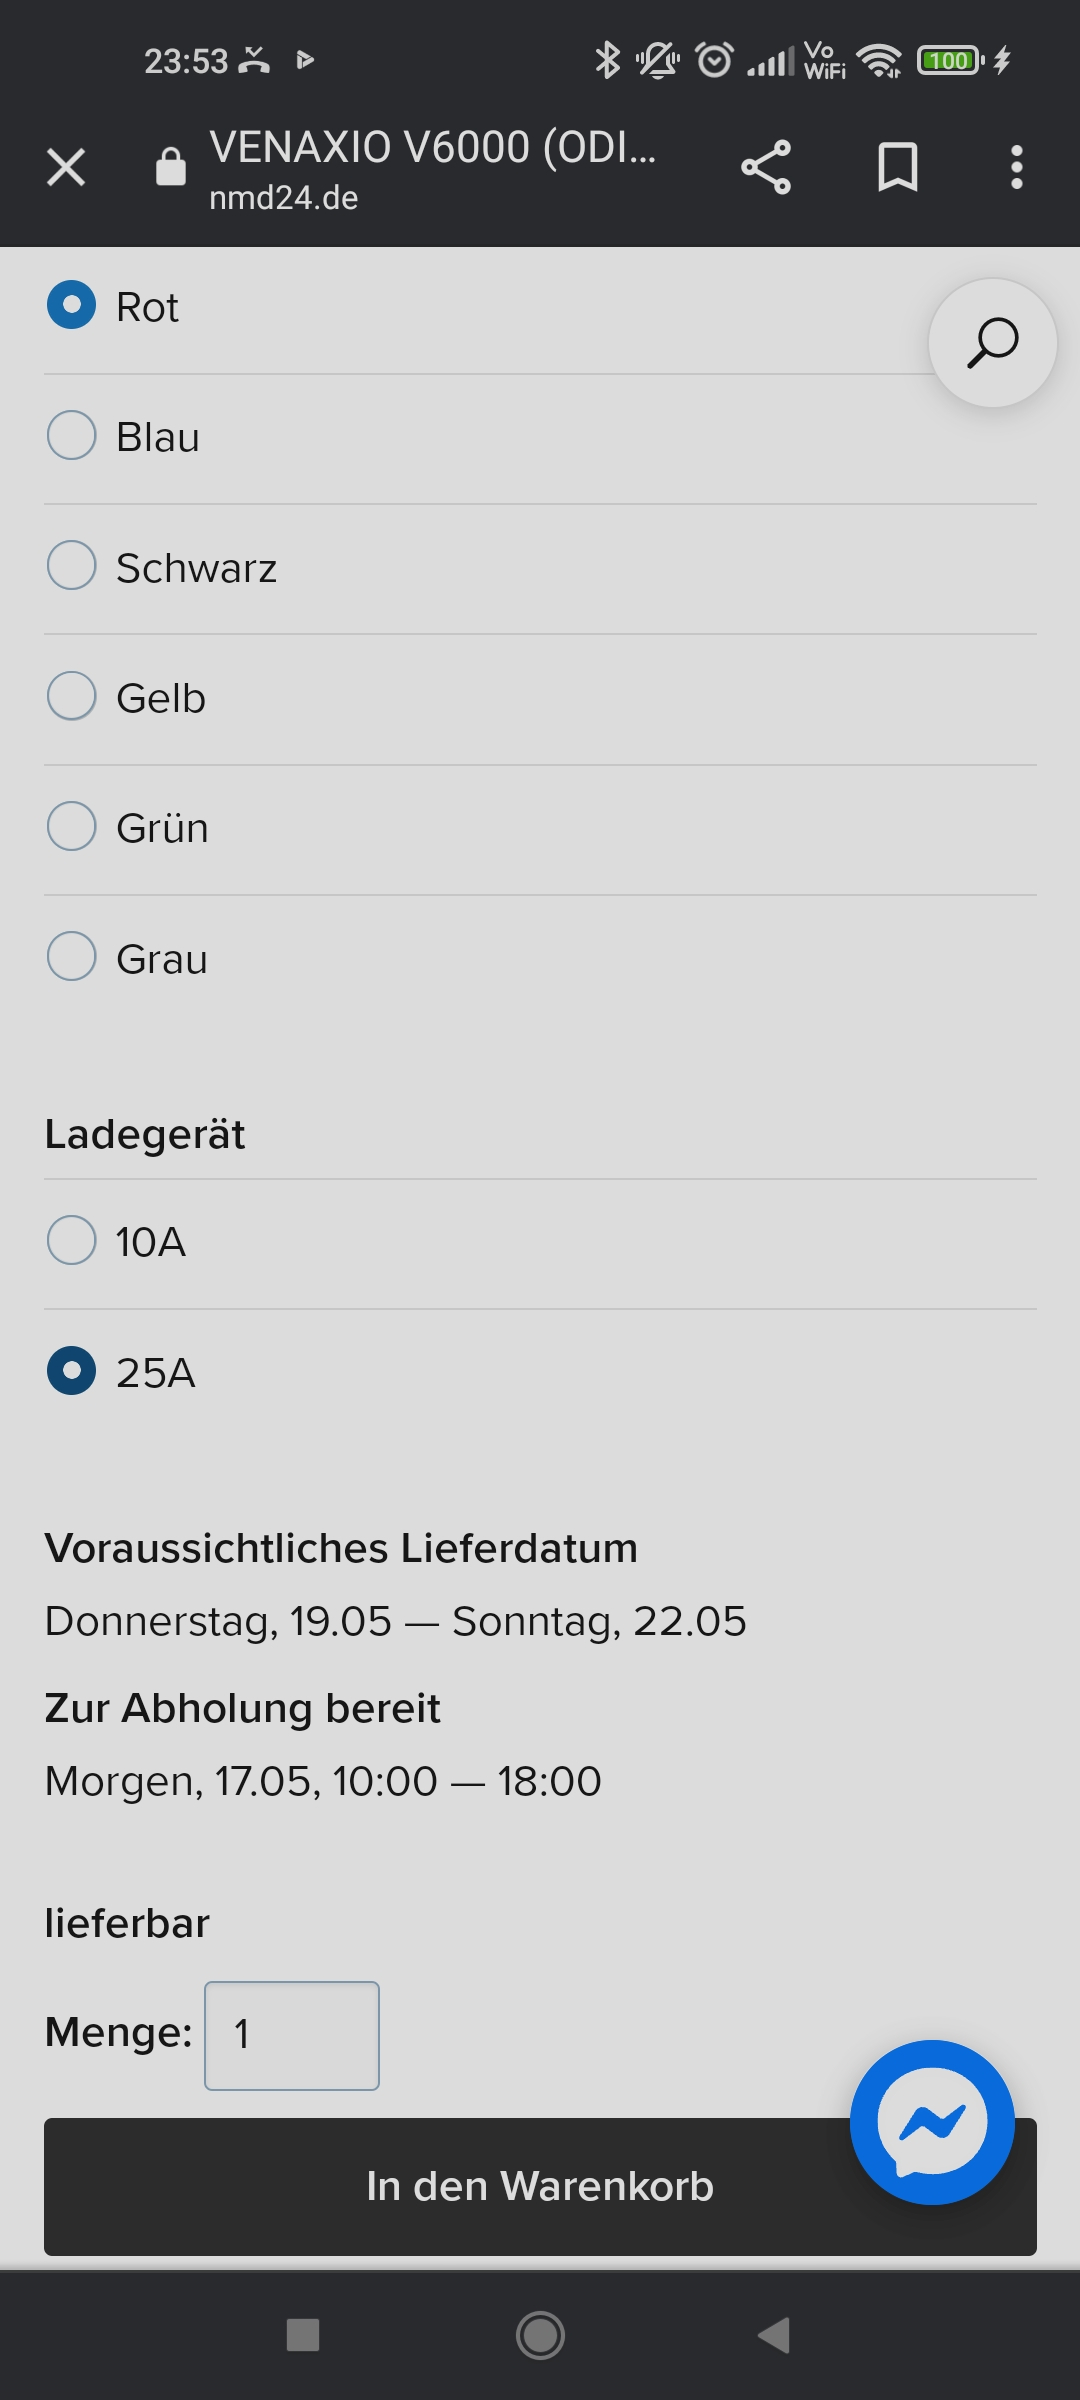The width and height of the screenshot is (1080, 2400).
Task: Close the browser tab with X
Action: 66,167
